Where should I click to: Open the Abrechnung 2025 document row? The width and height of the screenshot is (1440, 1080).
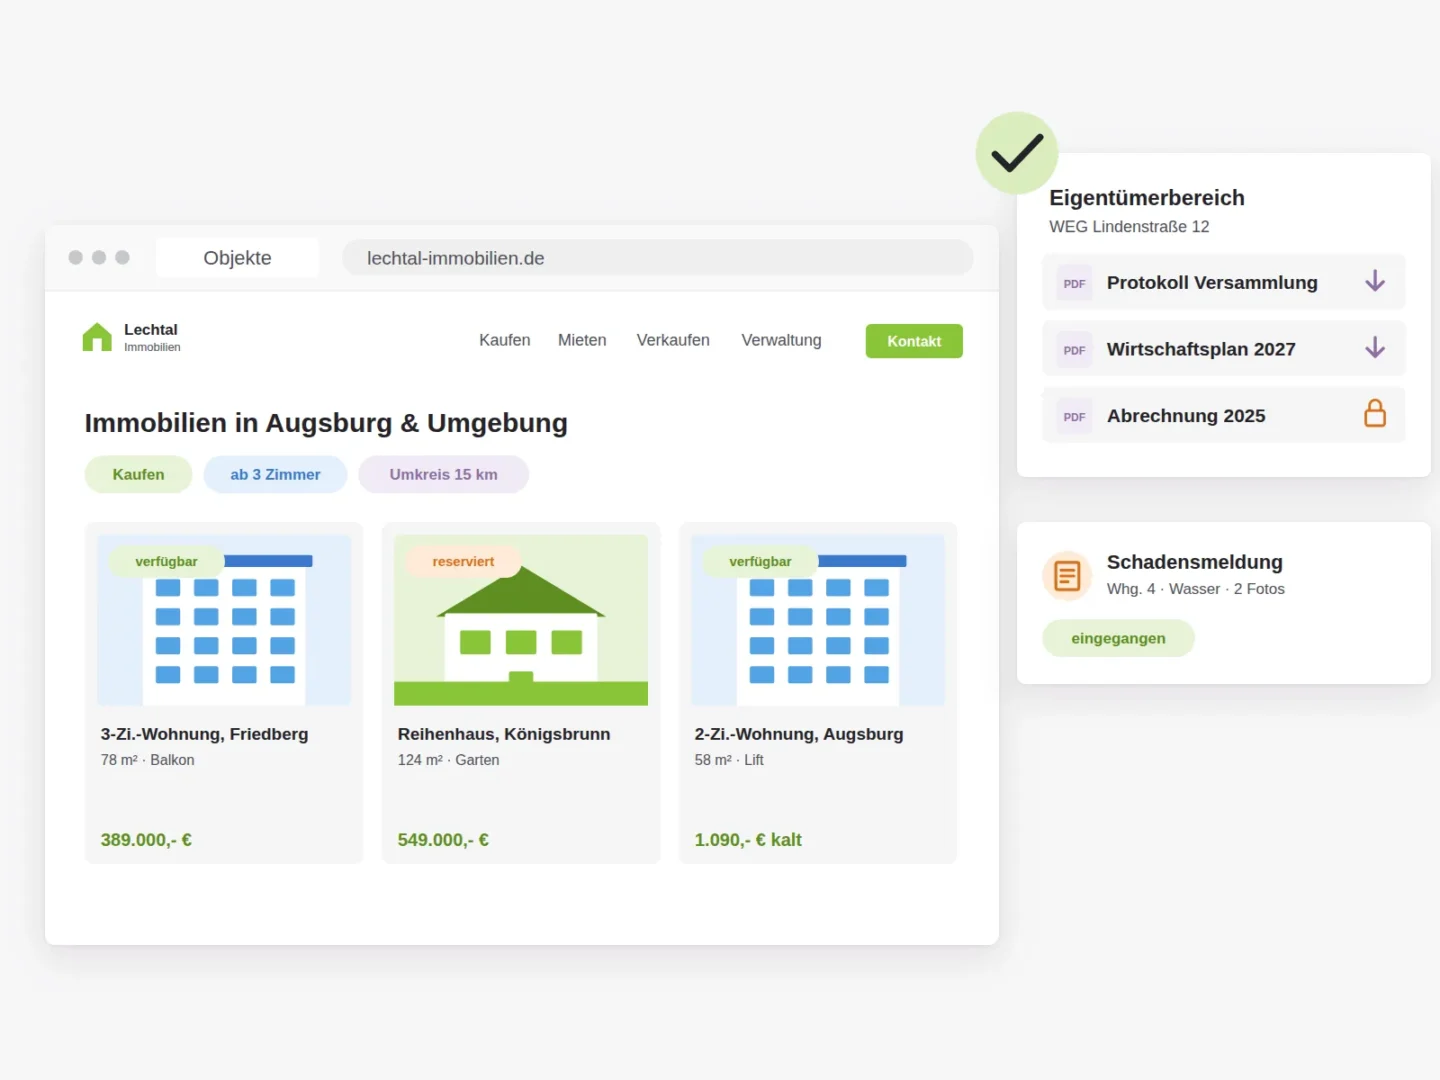point(1224,415)
